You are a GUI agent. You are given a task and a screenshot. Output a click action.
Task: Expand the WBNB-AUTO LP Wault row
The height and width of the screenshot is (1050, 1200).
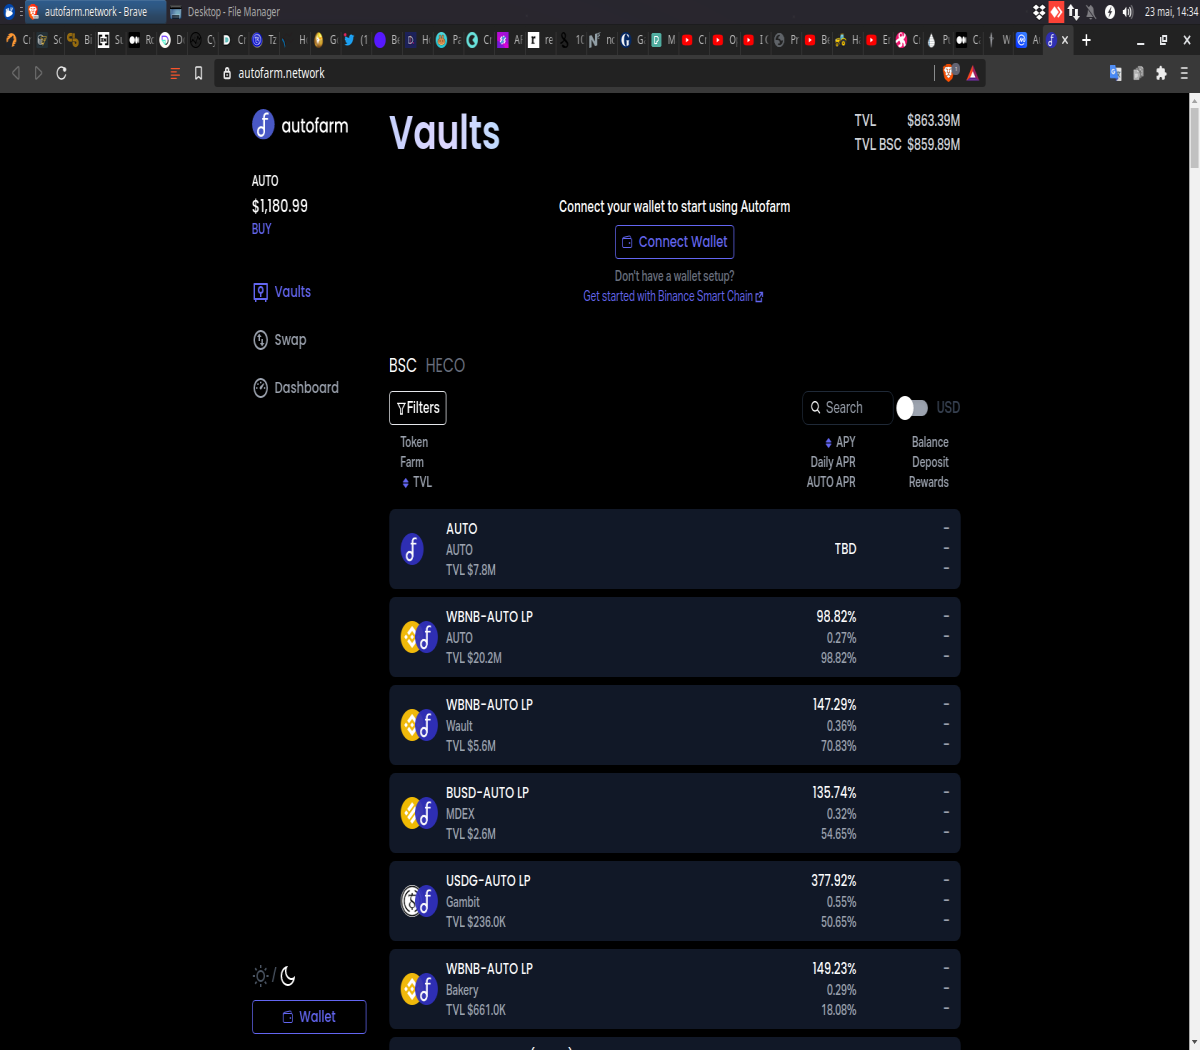tap(675, 725)
